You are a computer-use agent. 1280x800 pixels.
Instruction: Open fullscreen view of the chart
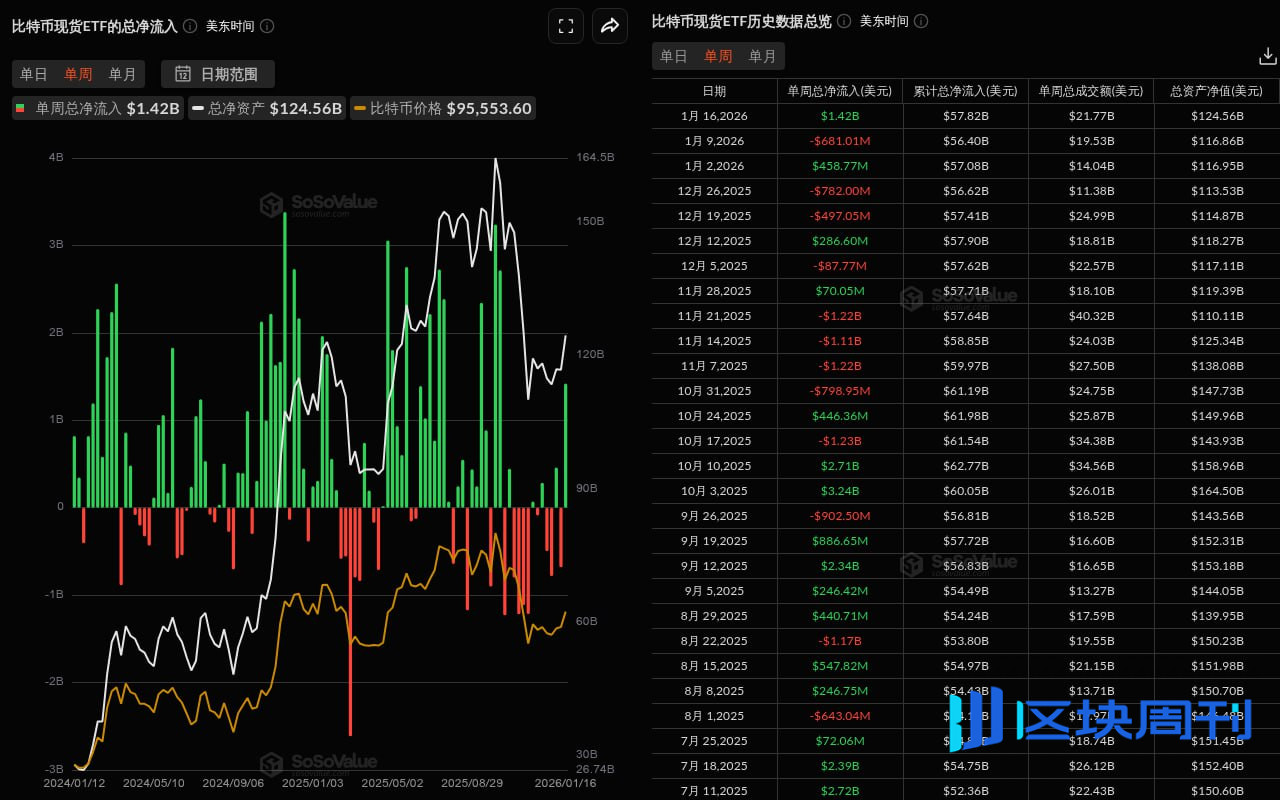[565, 26]
